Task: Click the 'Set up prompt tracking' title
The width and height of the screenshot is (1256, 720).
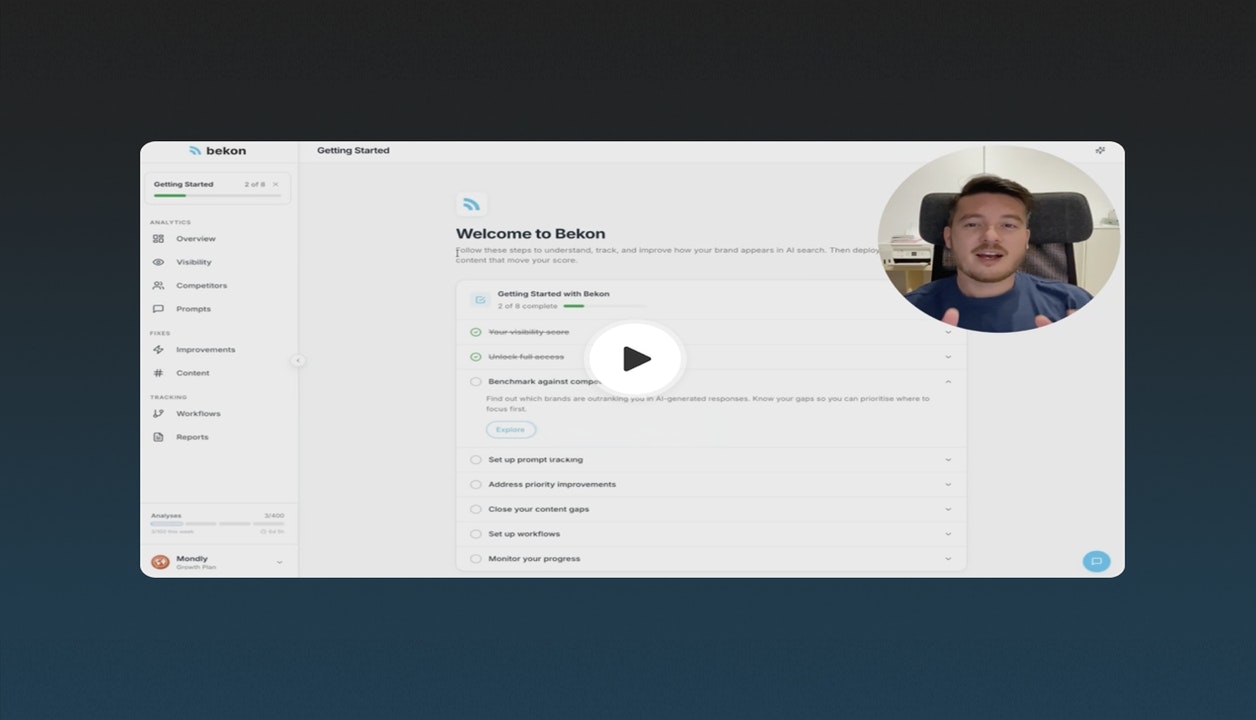Action: 535,460
